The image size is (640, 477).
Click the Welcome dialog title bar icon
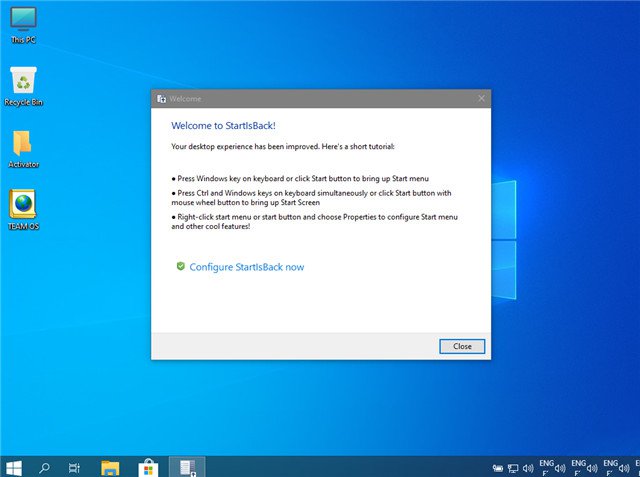161,99
